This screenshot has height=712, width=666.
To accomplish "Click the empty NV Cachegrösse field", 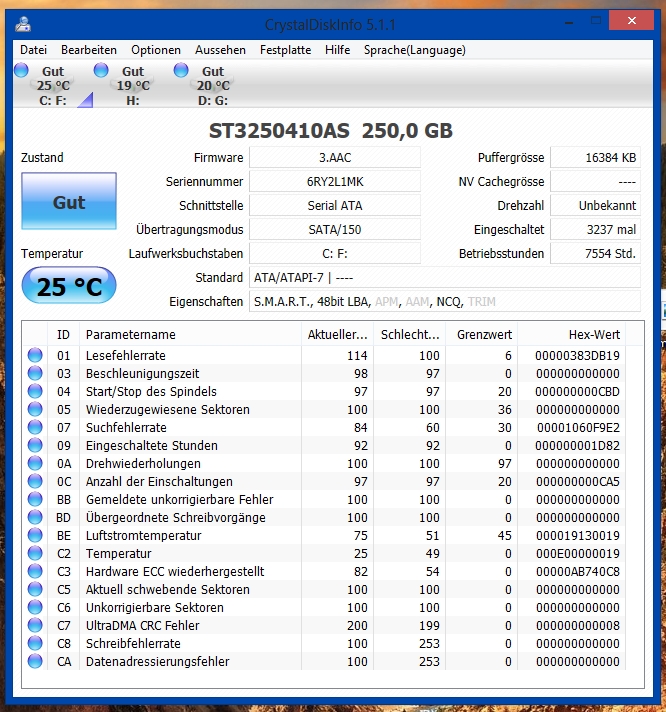I will (596, 182).
